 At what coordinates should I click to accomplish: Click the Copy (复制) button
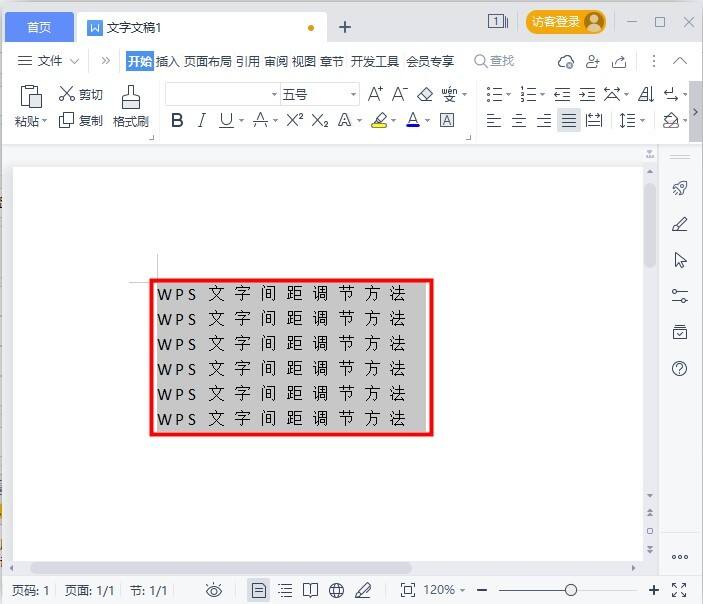tap(81, 120)
